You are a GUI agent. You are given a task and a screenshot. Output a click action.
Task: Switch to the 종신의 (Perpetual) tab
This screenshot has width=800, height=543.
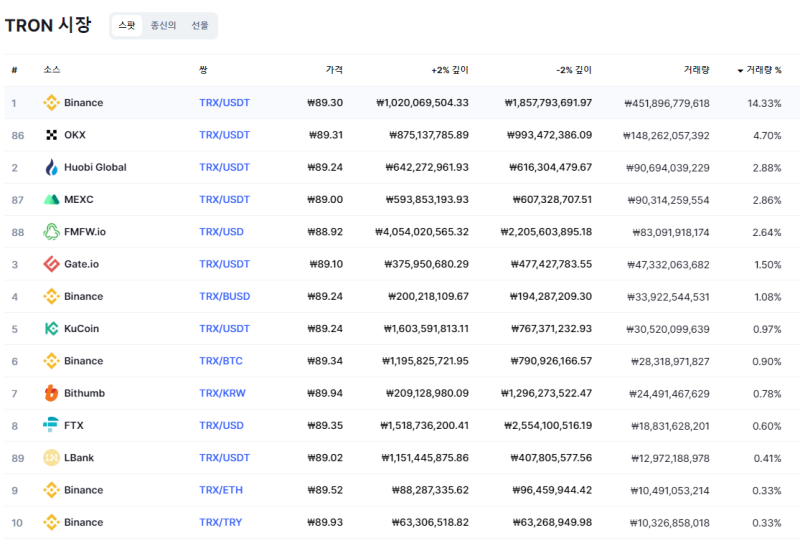[x=163, y=26]
